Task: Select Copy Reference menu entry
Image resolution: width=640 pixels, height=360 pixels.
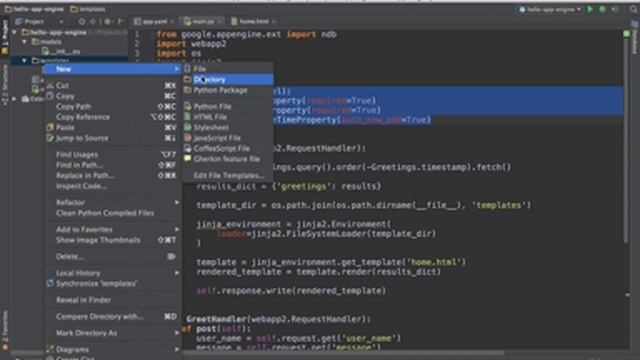Action: tap(113, 117)
